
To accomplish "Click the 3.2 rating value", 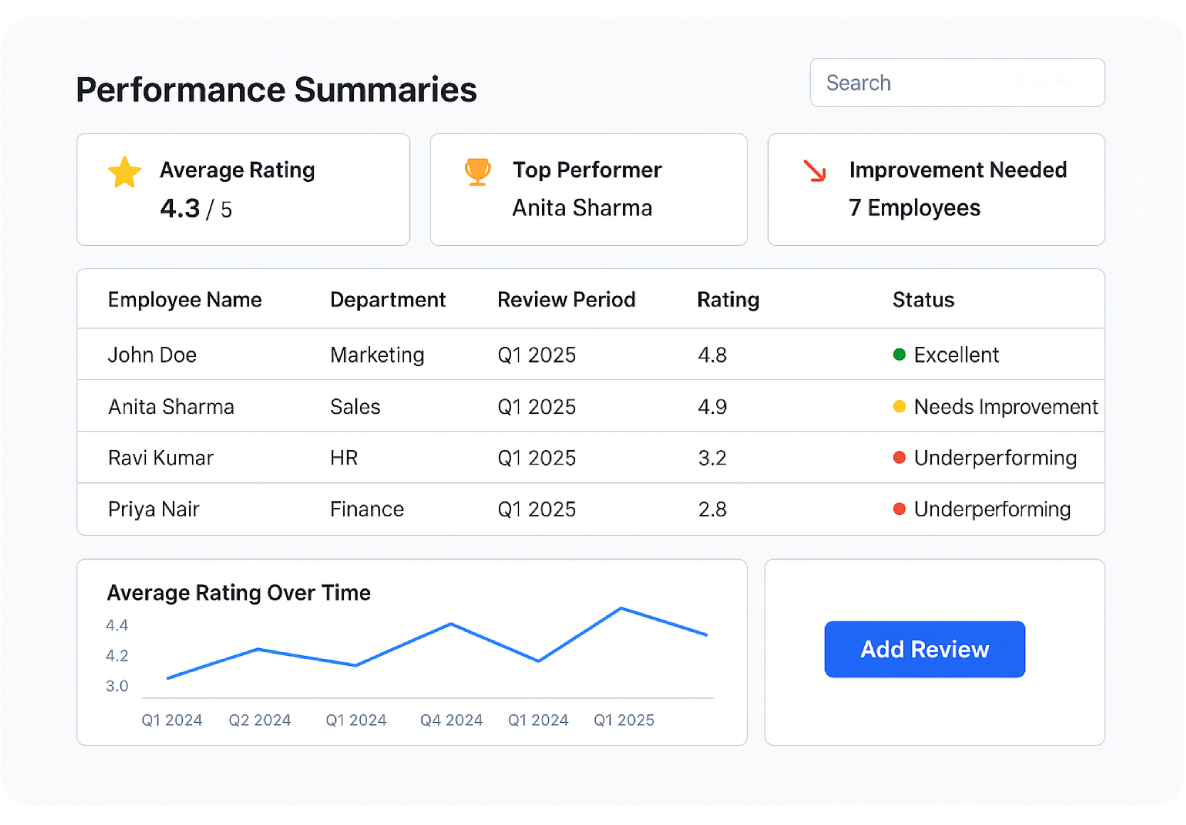I will [712, 458].
